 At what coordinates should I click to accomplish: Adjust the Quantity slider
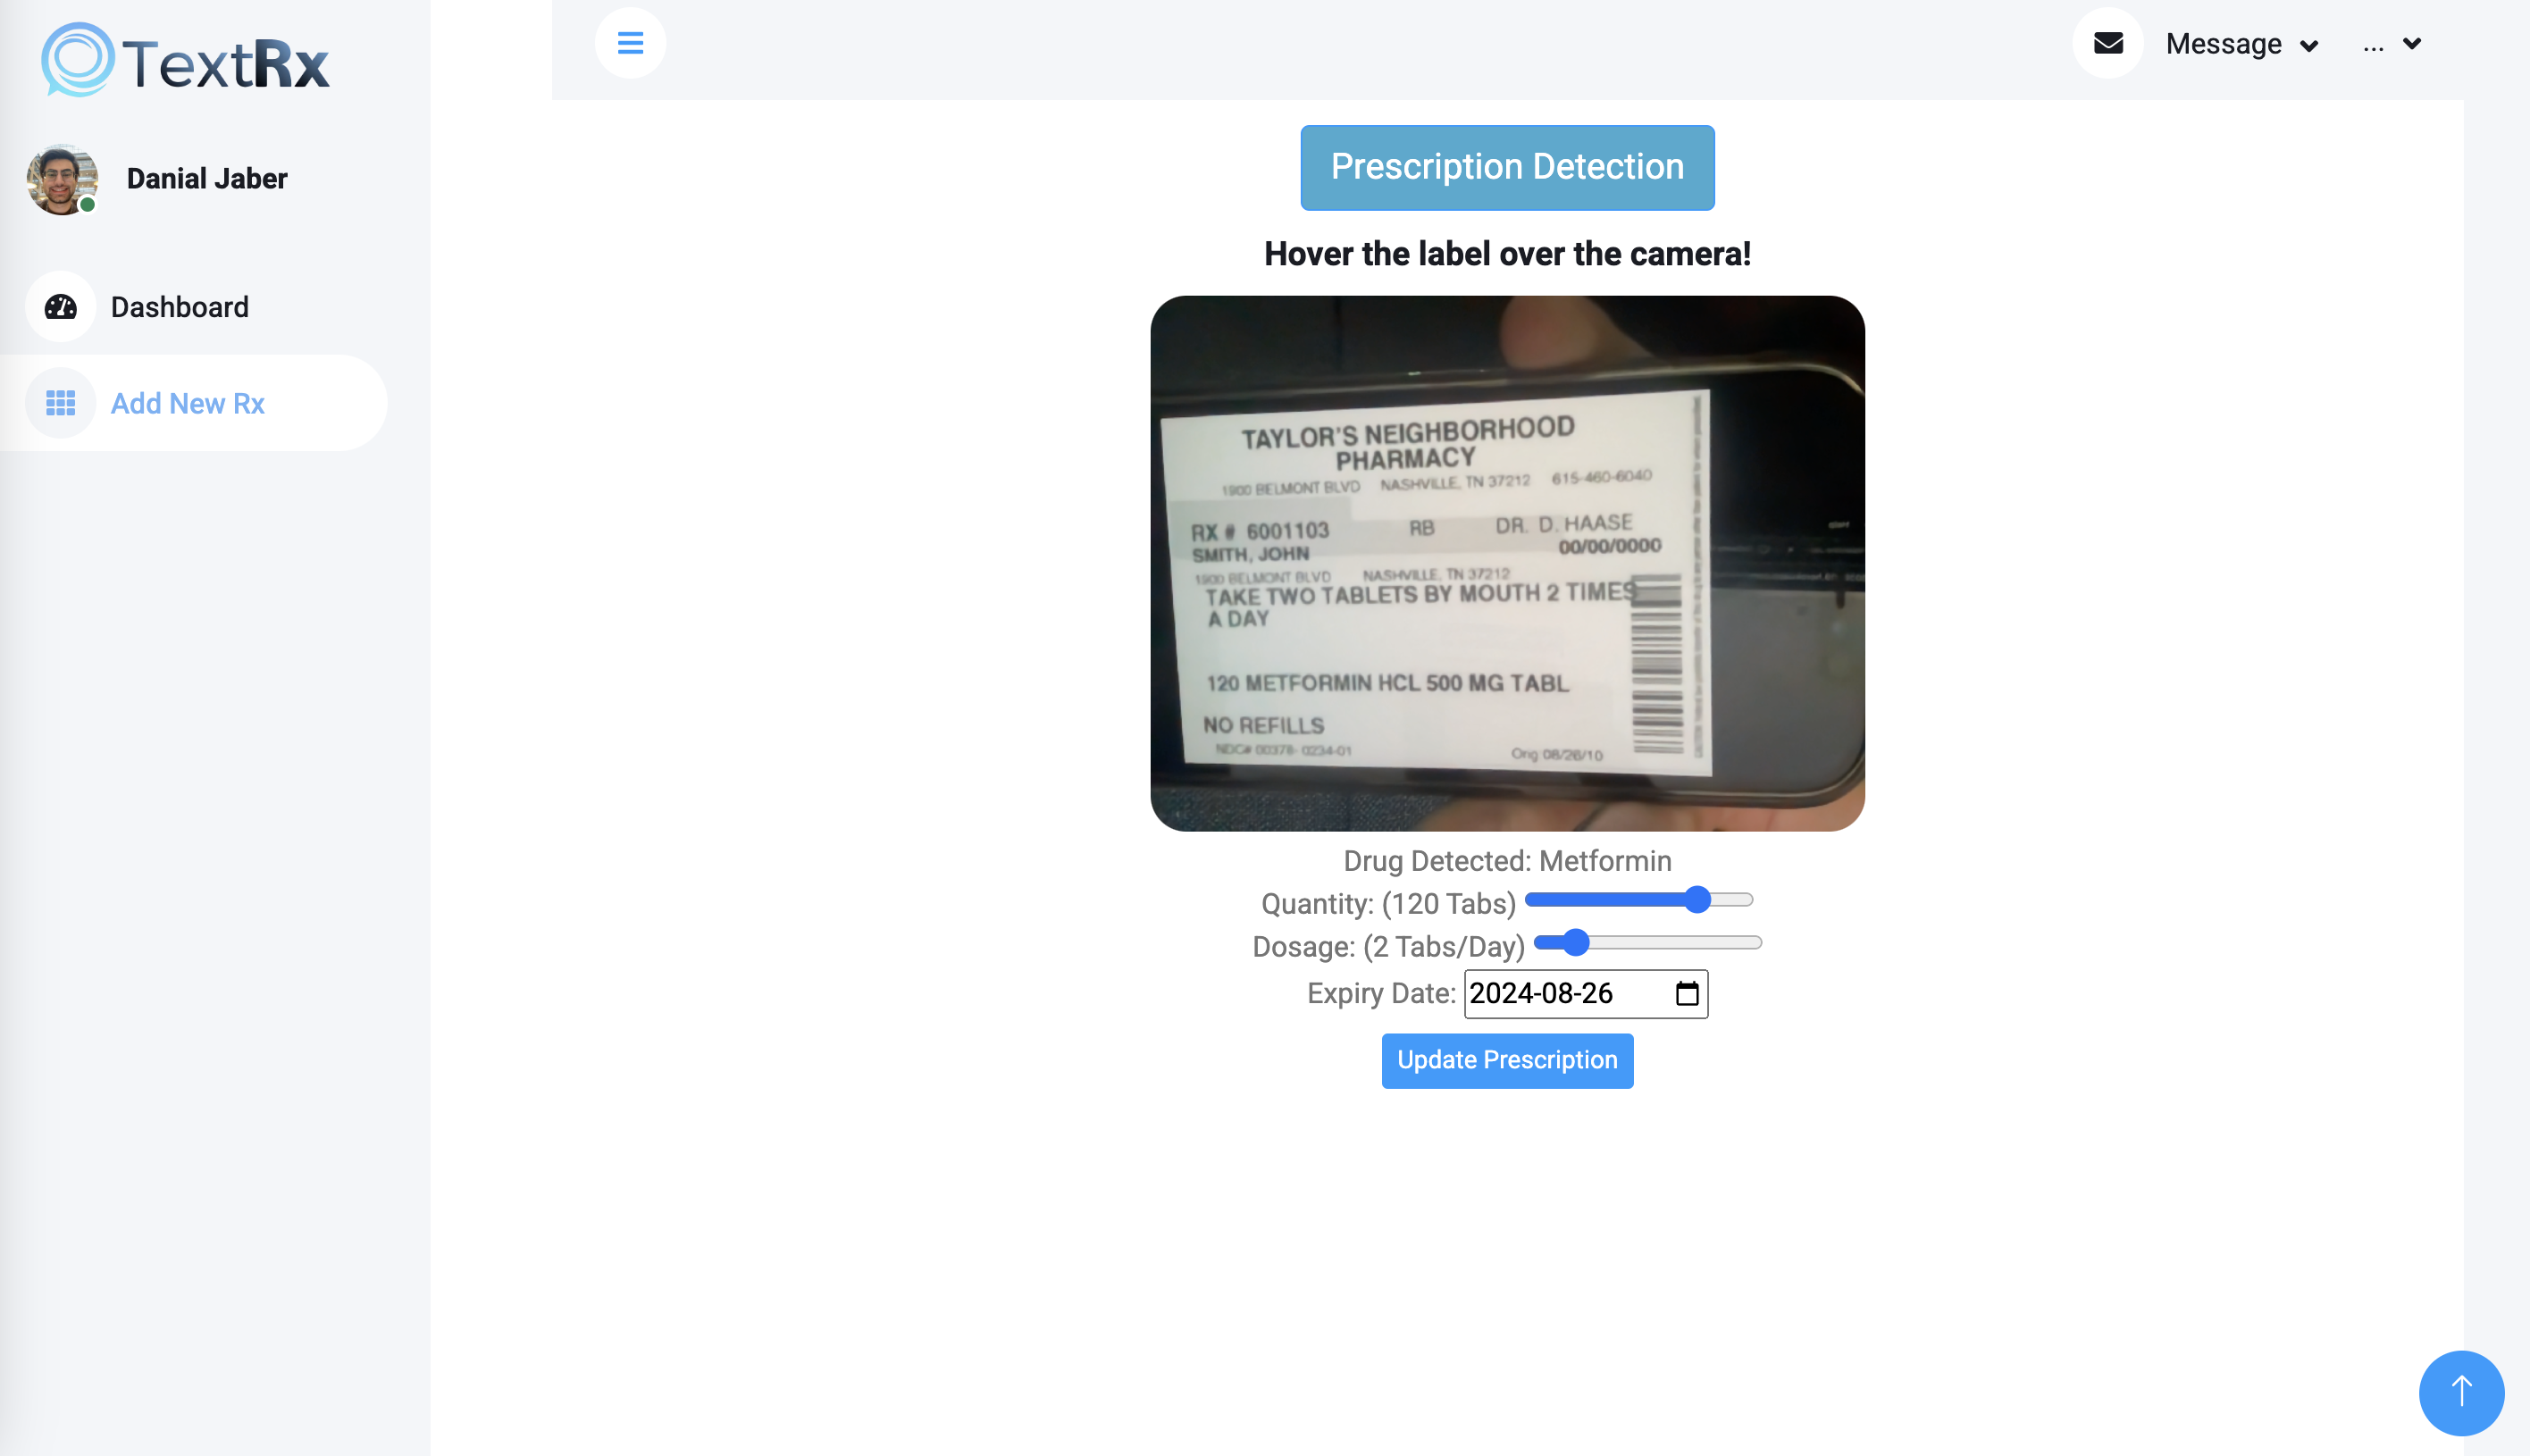pos(1639,900)
